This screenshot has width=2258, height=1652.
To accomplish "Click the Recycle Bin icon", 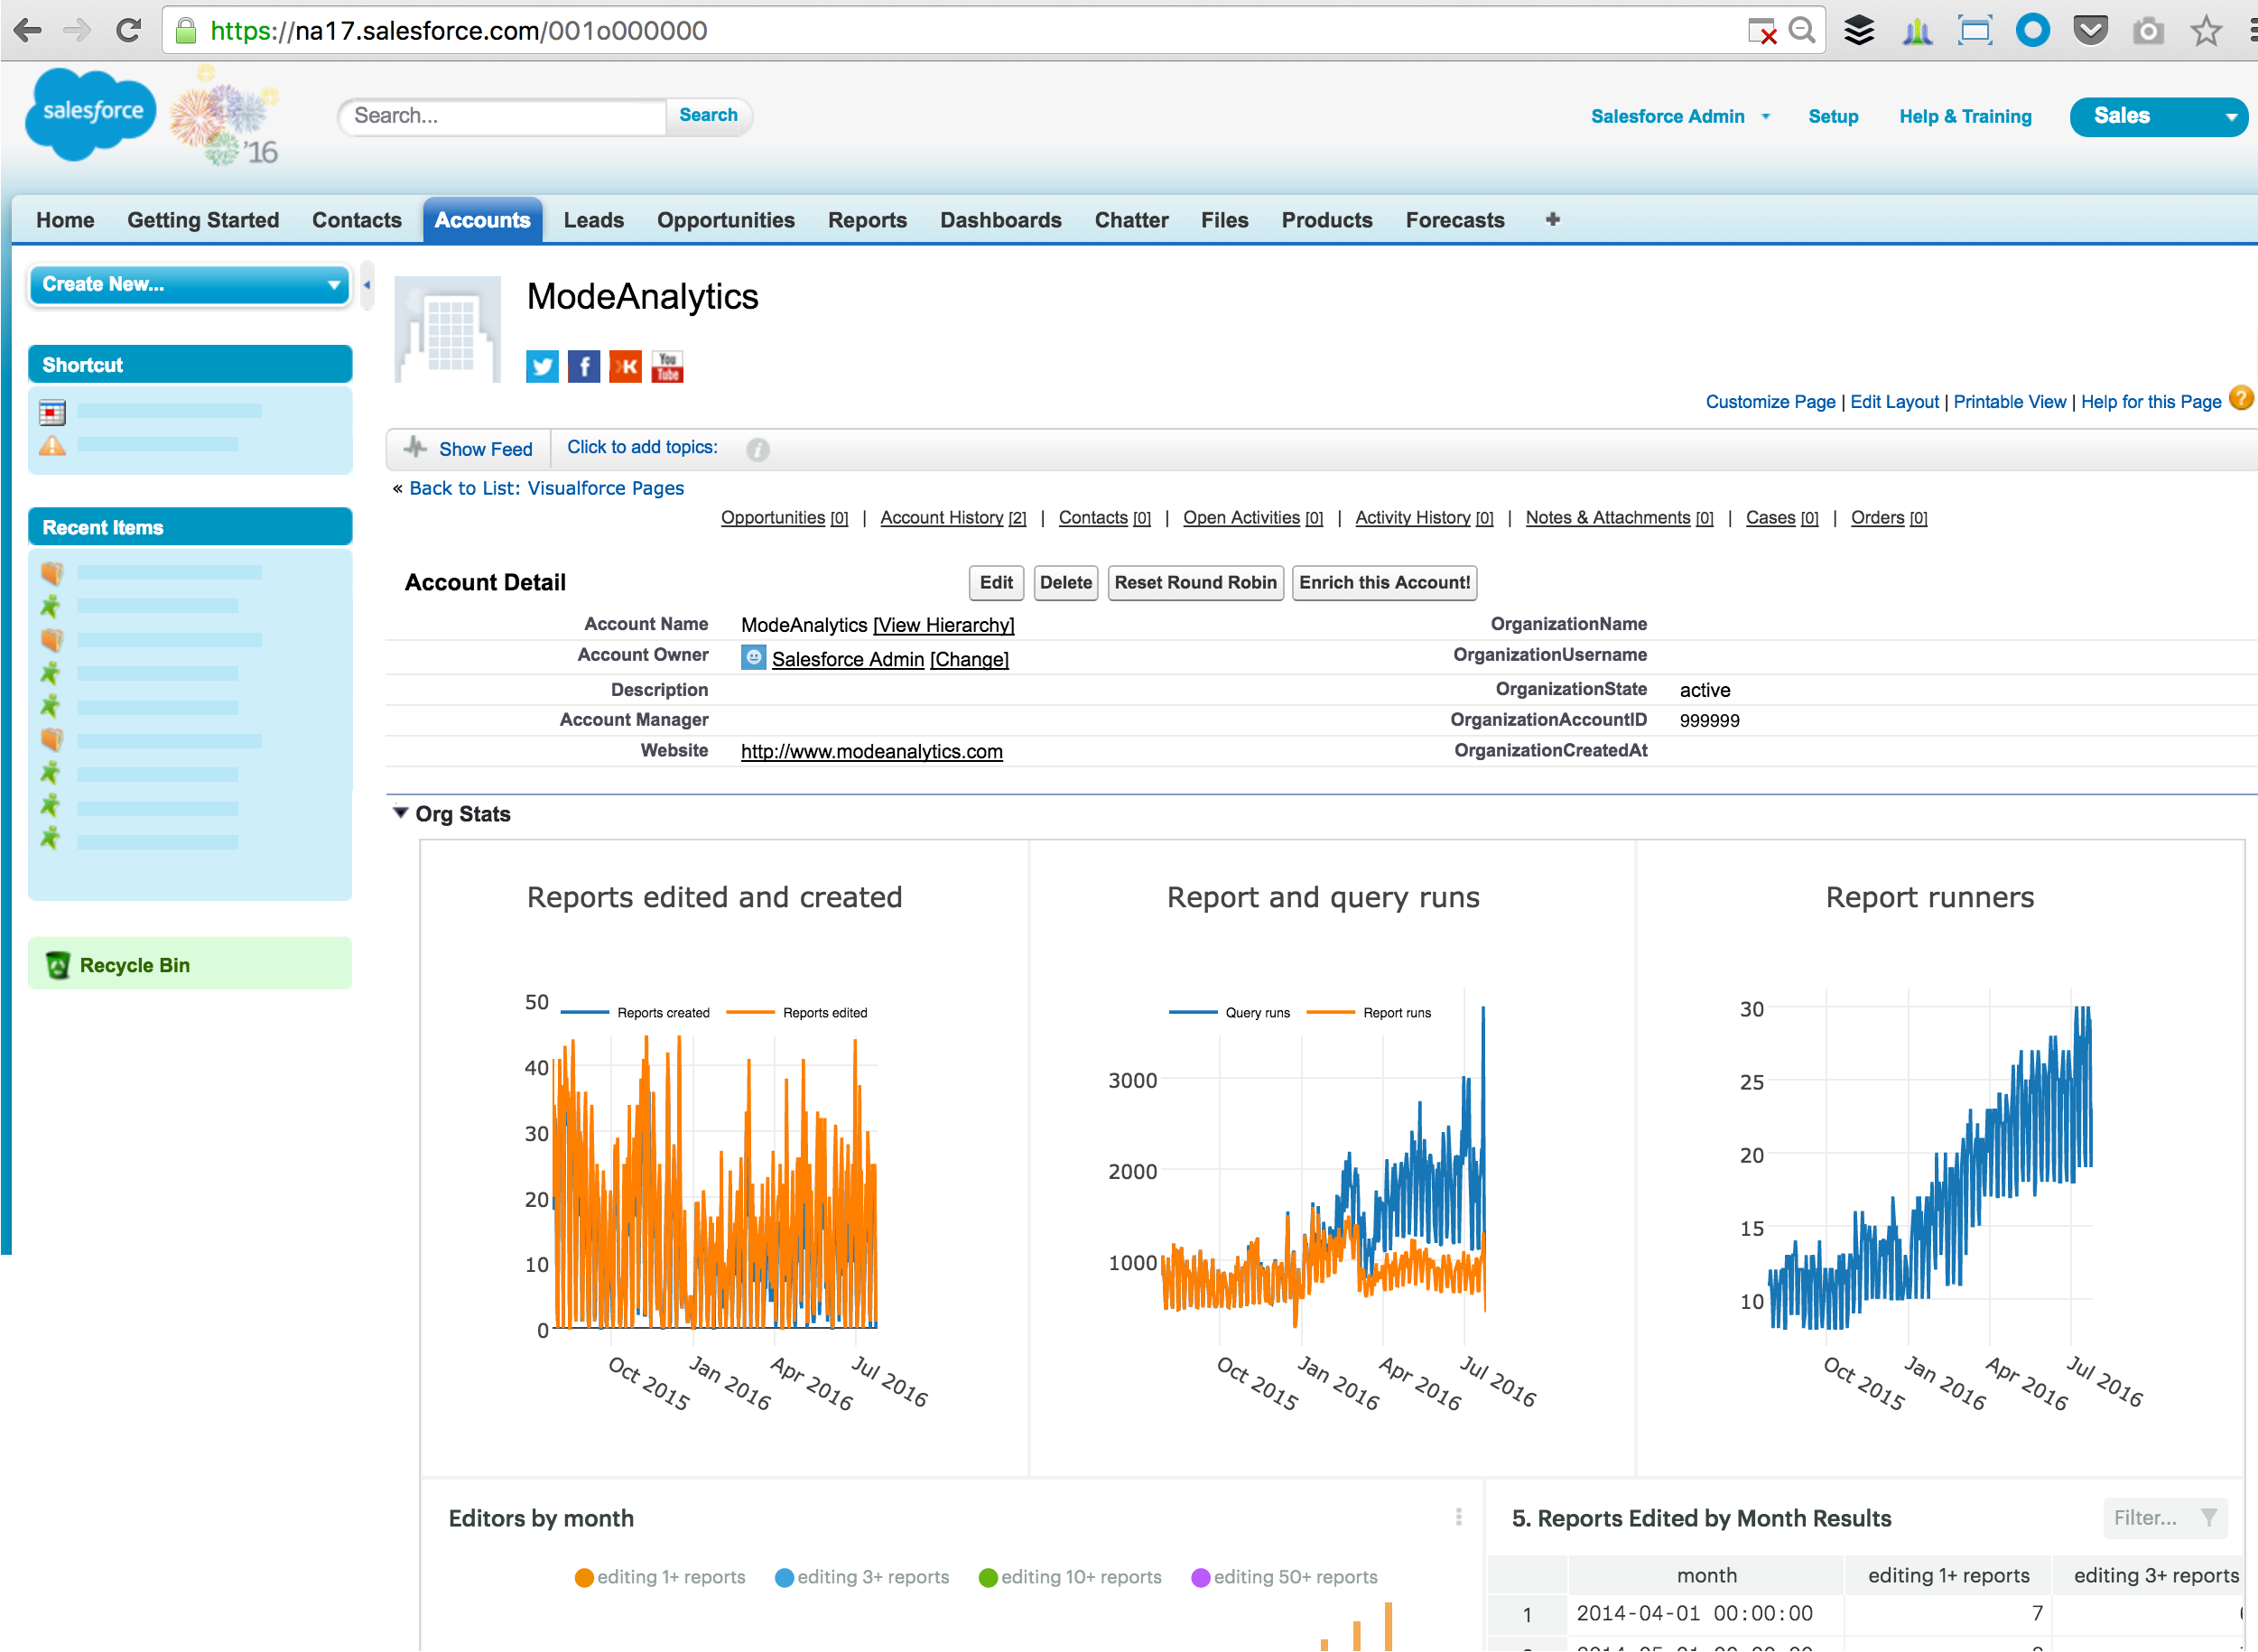I will coord(58,965).
